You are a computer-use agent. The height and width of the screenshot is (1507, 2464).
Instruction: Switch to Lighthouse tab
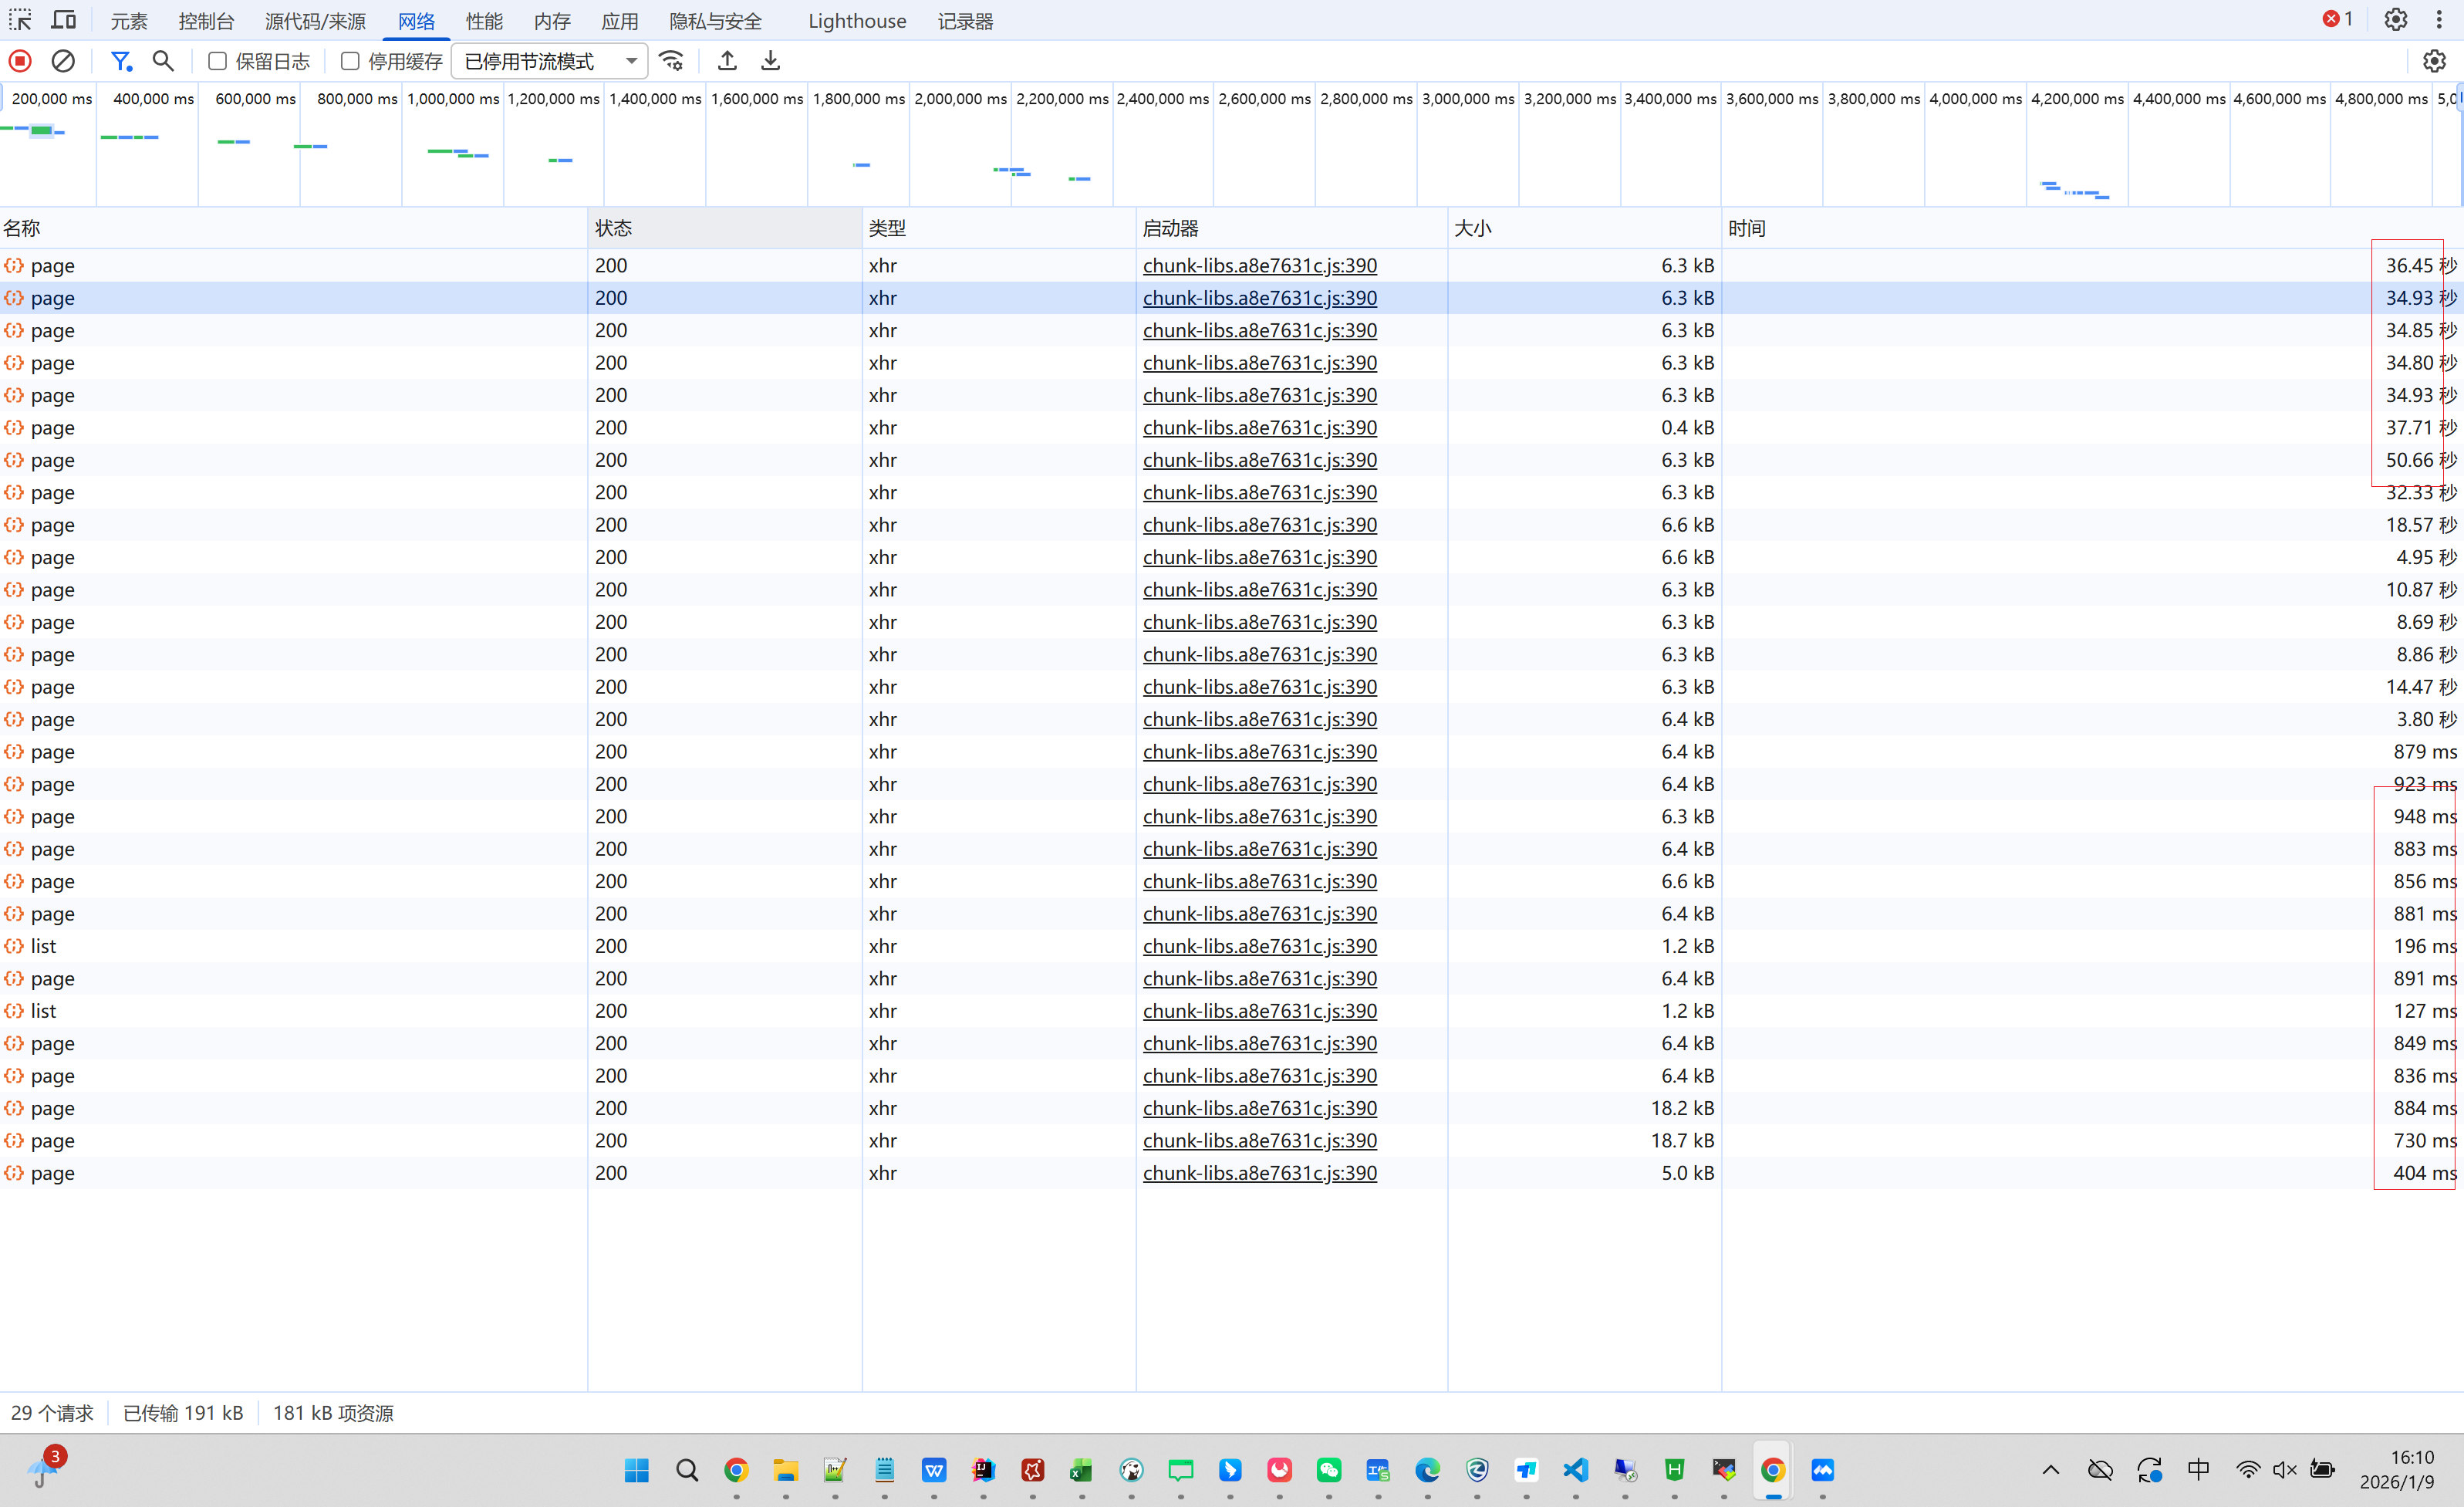[x=856, y=21]
